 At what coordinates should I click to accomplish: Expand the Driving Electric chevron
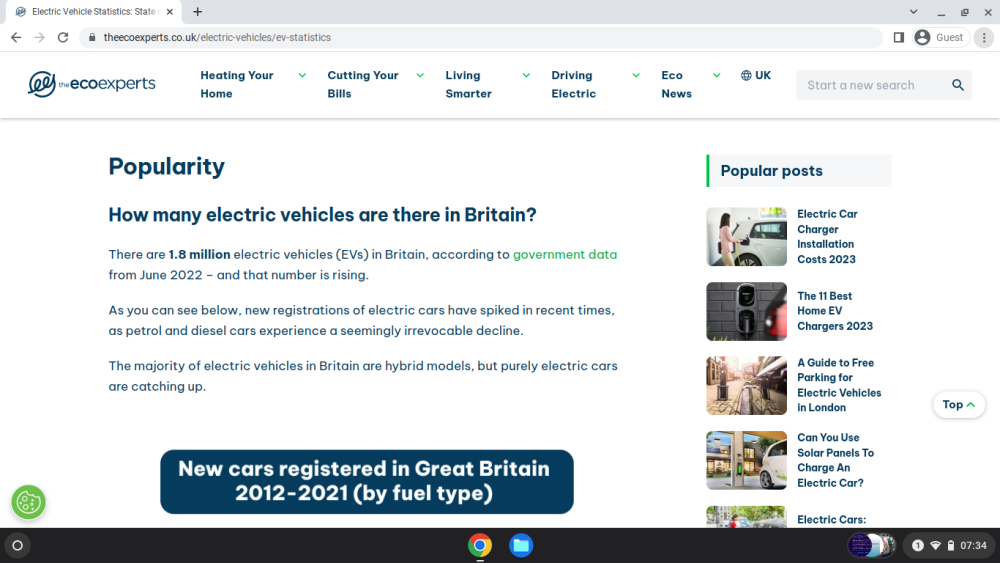(636, 75)
